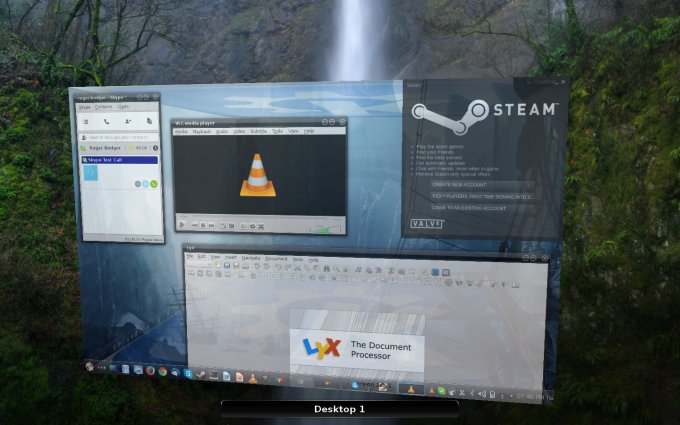Click VLC previous track button
This screenshot has height=425, width=680.
pos(195,226)
